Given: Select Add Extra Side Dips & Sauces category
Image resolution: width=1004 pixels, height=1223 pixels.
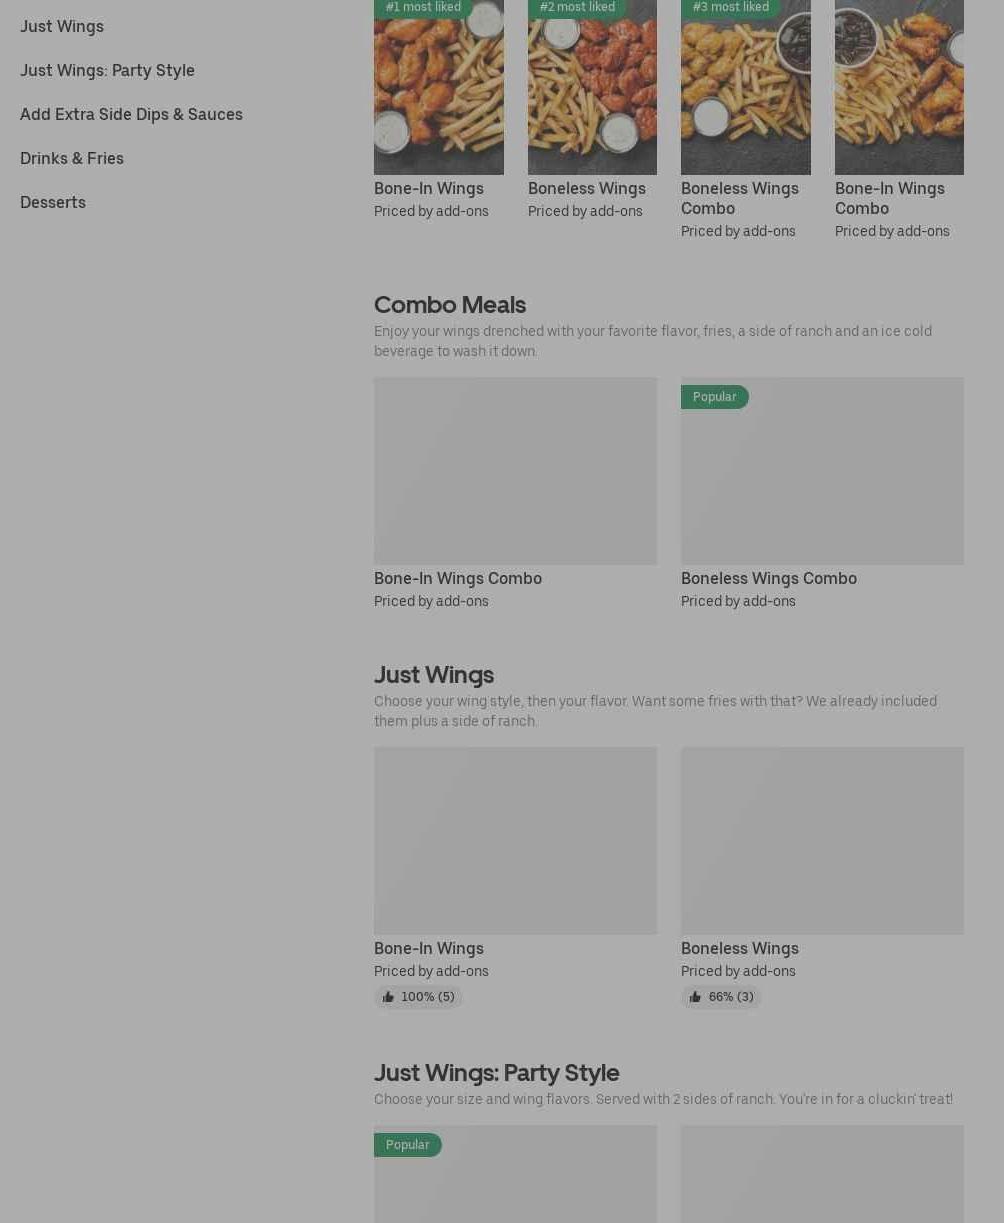Looking at the screenshot, I should point(131,114).
